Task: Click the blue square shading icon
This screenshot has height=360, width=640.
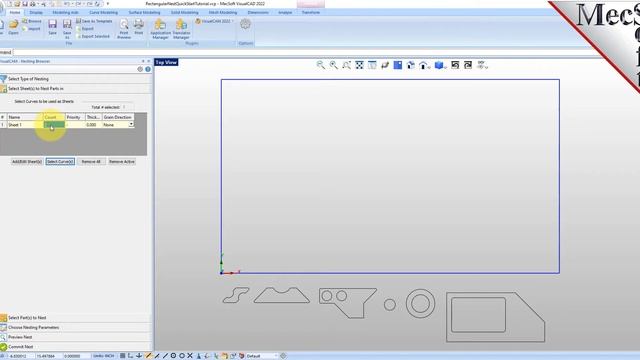Action: 398,65
